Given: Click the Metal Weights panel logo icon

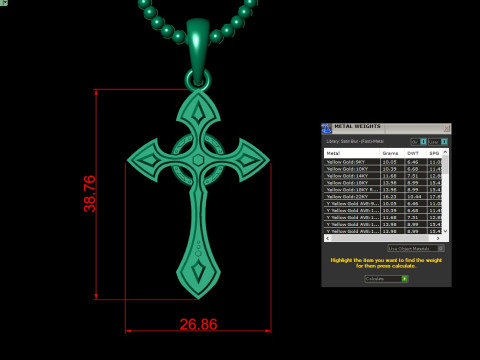Looking at the screenshot, I should coord(326,129).
